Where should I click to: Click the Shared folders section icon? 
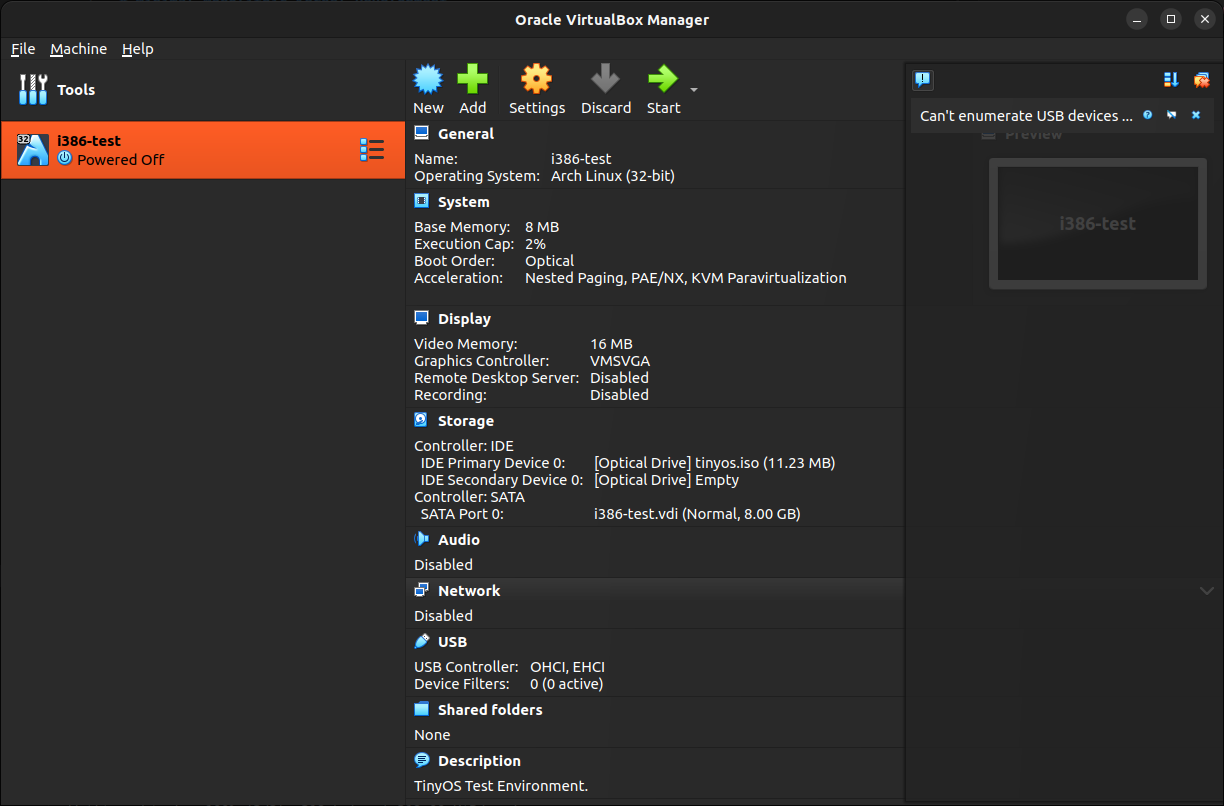pyautogui.click(x=422, y=709)
